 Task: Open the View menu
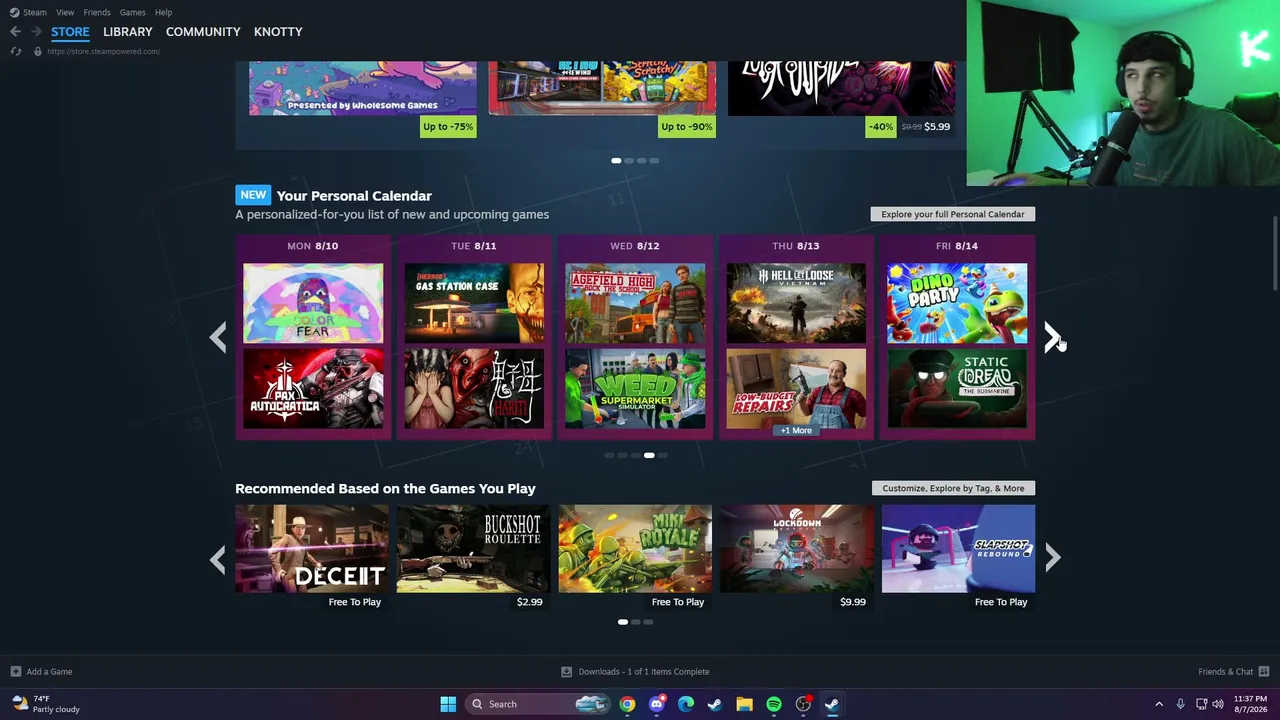coord(65,12)
